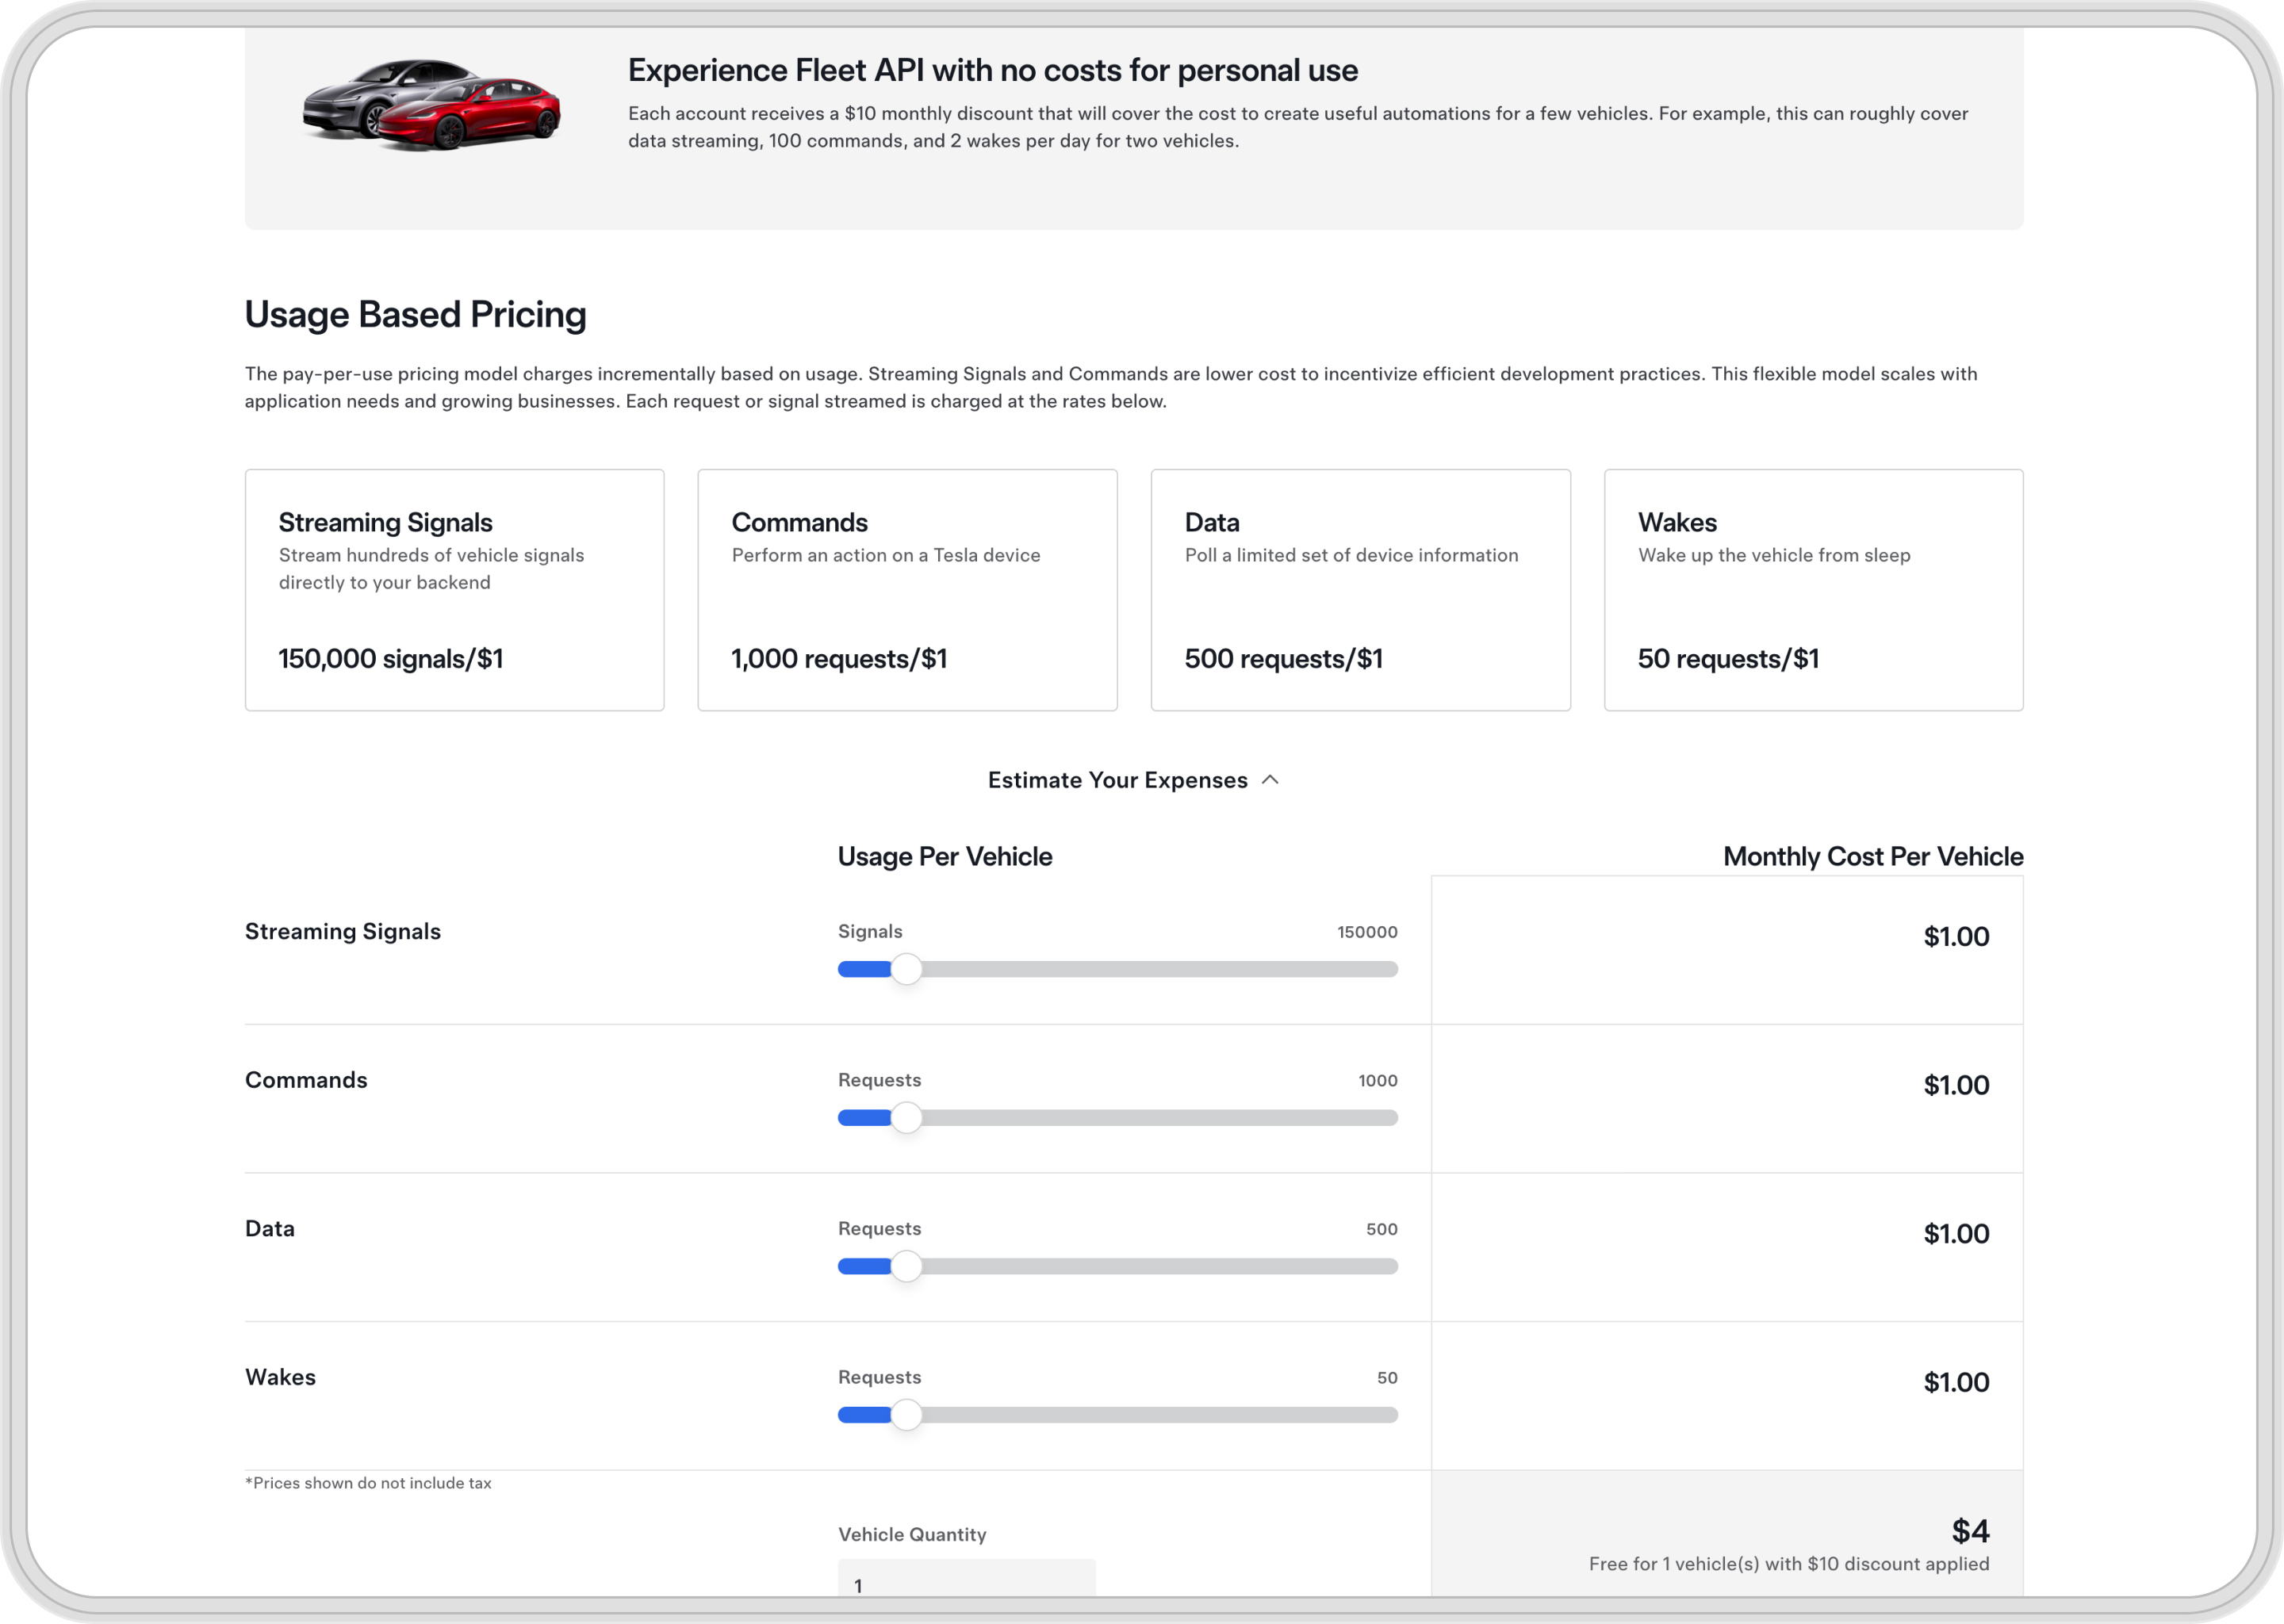The height and width of the screenshot is (1624, 2284).
Task: Click the $4 total cost
Action: [x=1970, y=1530]
